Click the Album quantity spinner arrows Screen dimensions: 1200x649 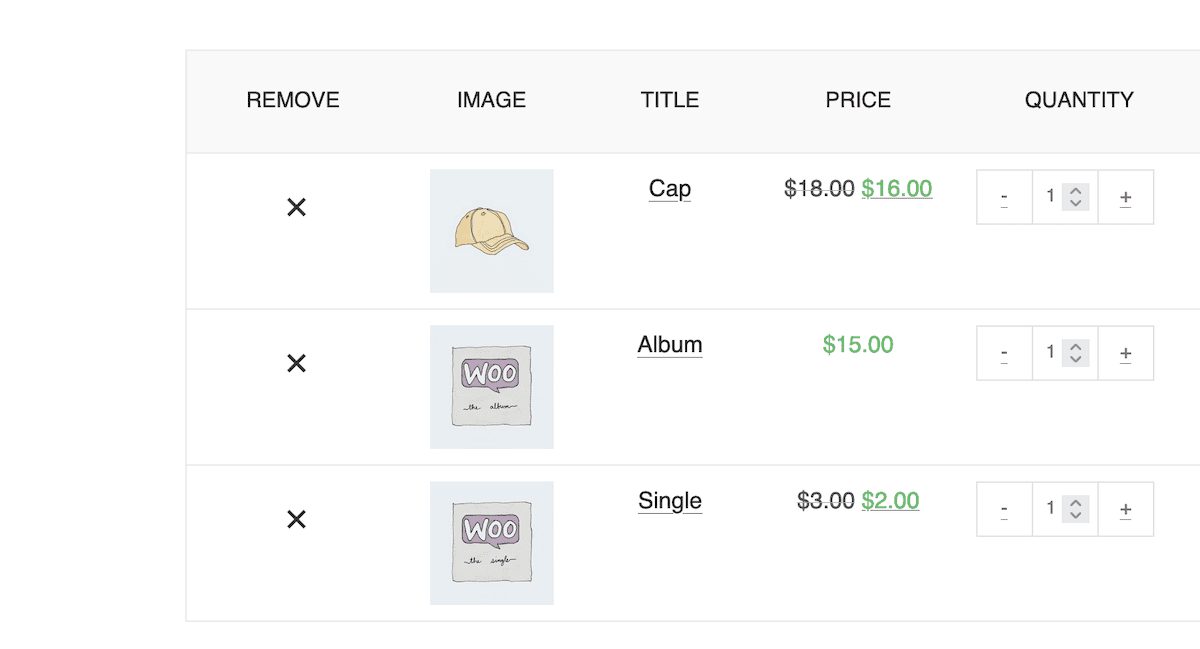[x=1076, y=352]
